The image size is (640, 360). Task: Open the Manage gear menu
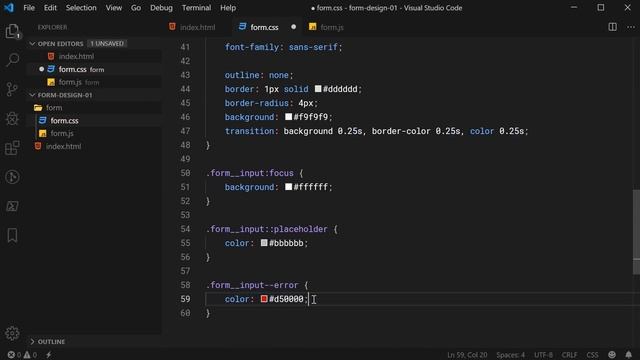pos(12,333)
